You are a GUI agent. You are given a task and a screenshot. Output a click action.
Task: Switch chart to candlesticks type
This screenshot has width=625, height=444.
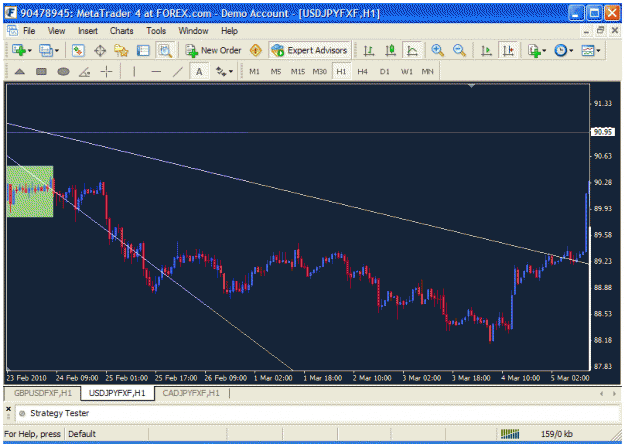(x=390, y=51)
